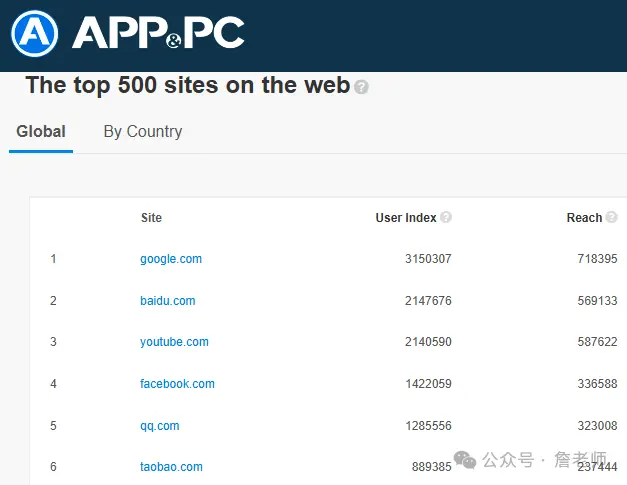Click google.com's User Index value 3150307
The width and height of the screenshot is (627, 485).
[x=428, y=259]
